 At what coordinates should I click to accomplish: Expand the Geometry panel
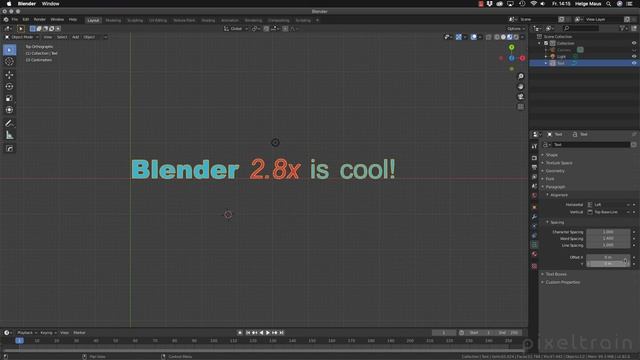click(555, 171)
